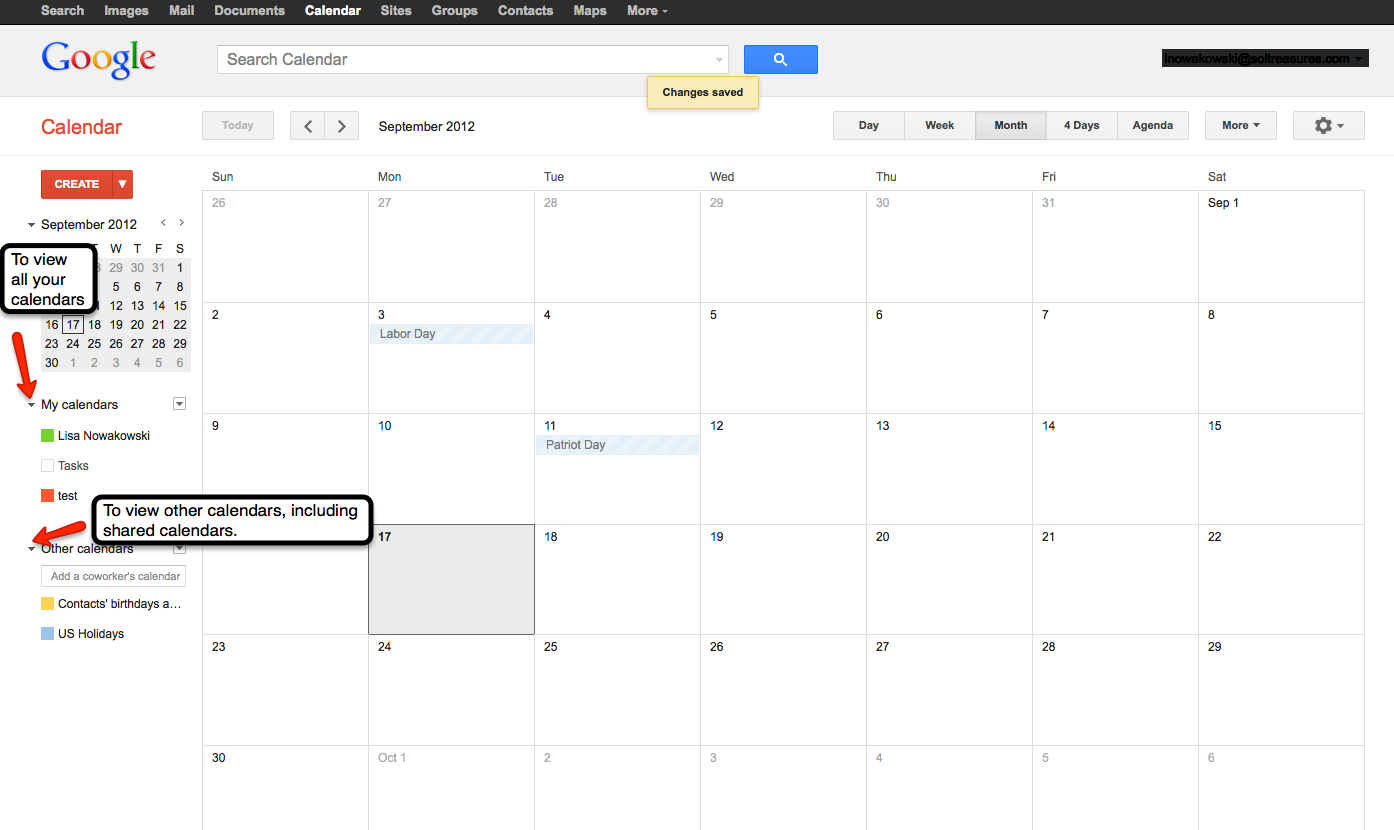
Task: Collapse the My calendars section
Action: 32,405
